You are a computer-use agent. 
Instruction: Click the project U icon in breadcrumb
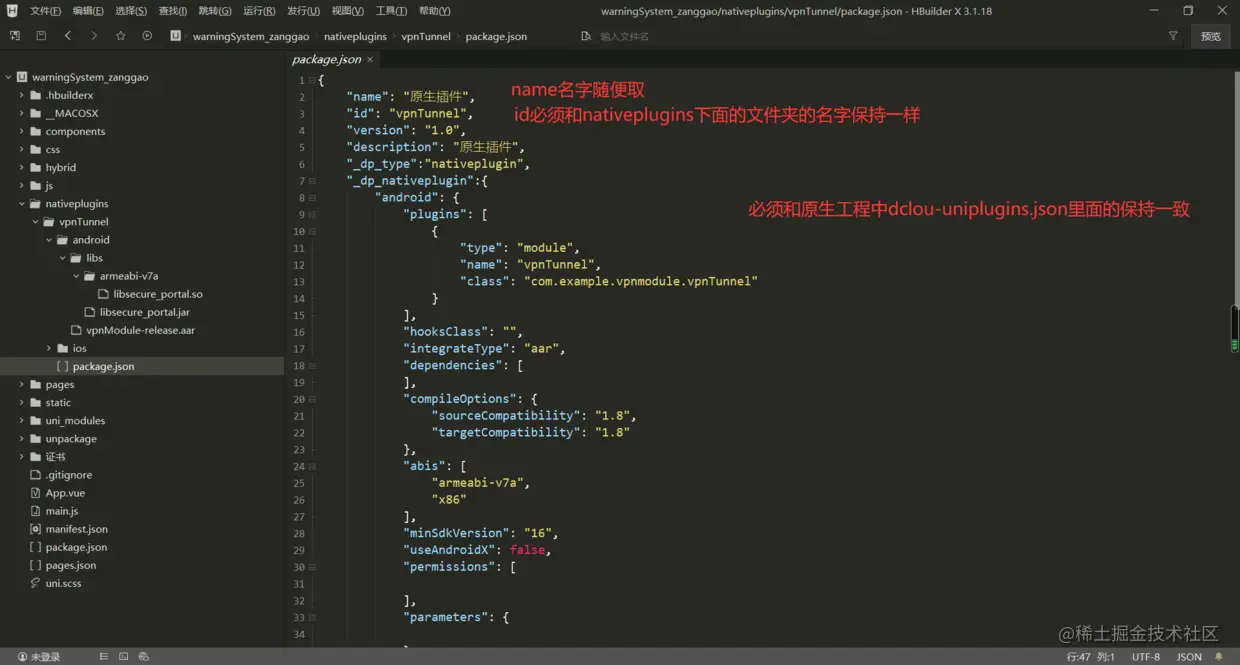point(175,36)
